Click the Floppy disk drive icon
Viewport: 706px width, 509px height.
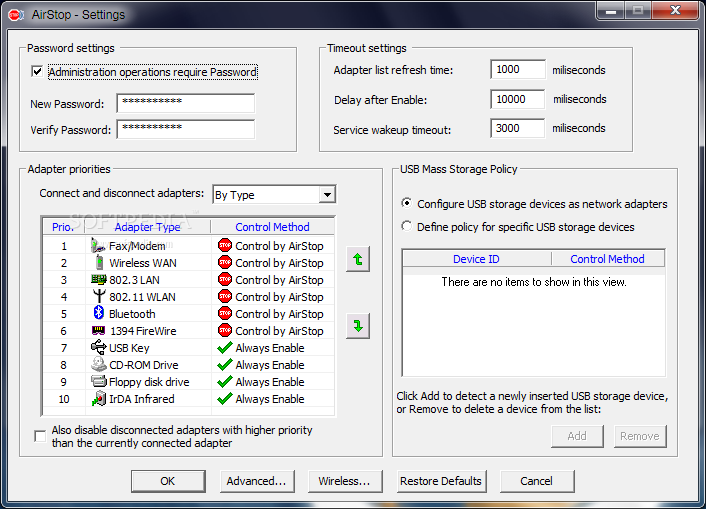click(x=99, y=382)
